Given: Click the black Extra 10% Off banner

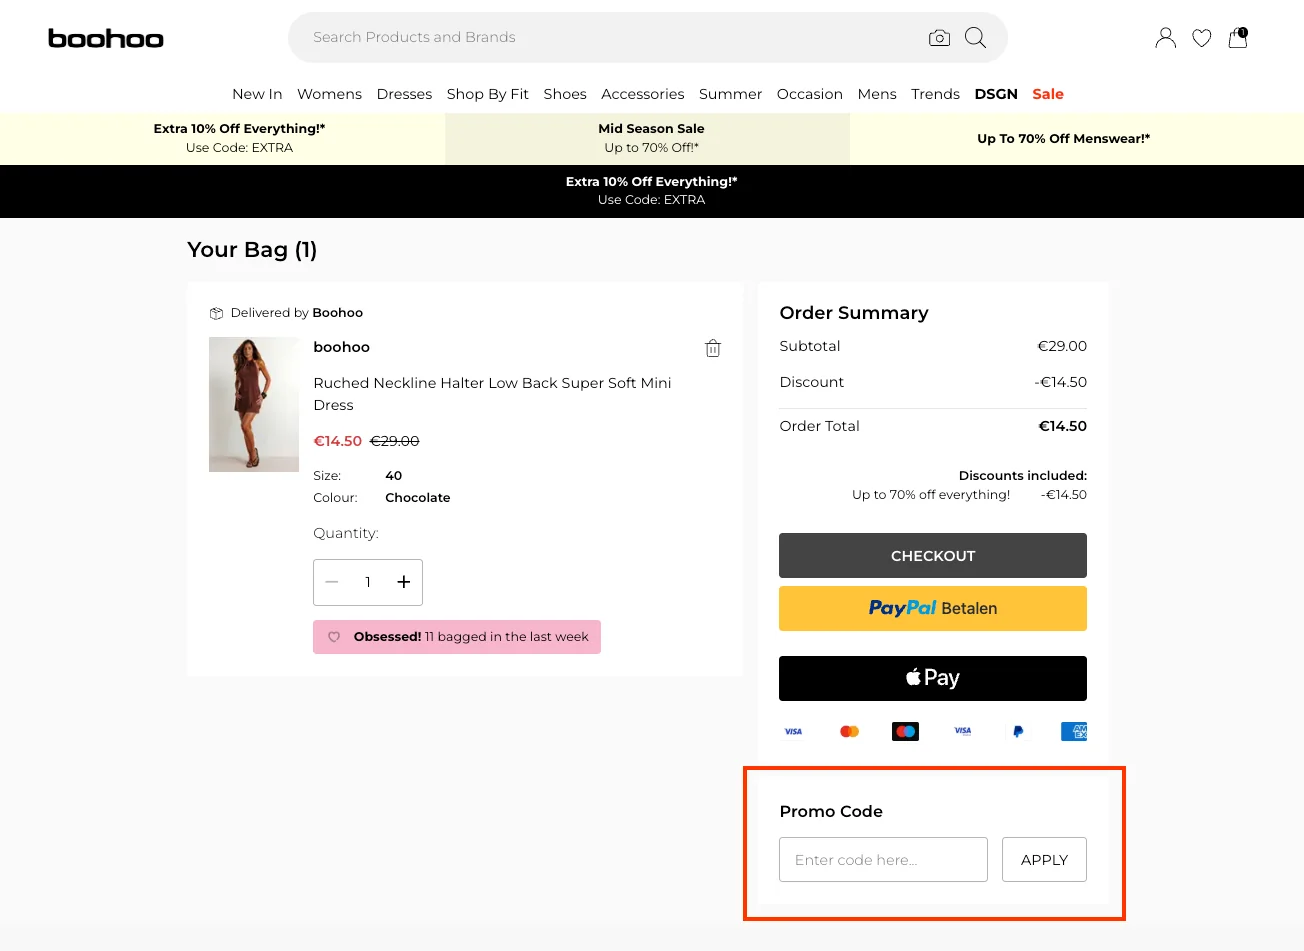Looking at the screenshot, I should pyautogui.click(x=652, y=191).
